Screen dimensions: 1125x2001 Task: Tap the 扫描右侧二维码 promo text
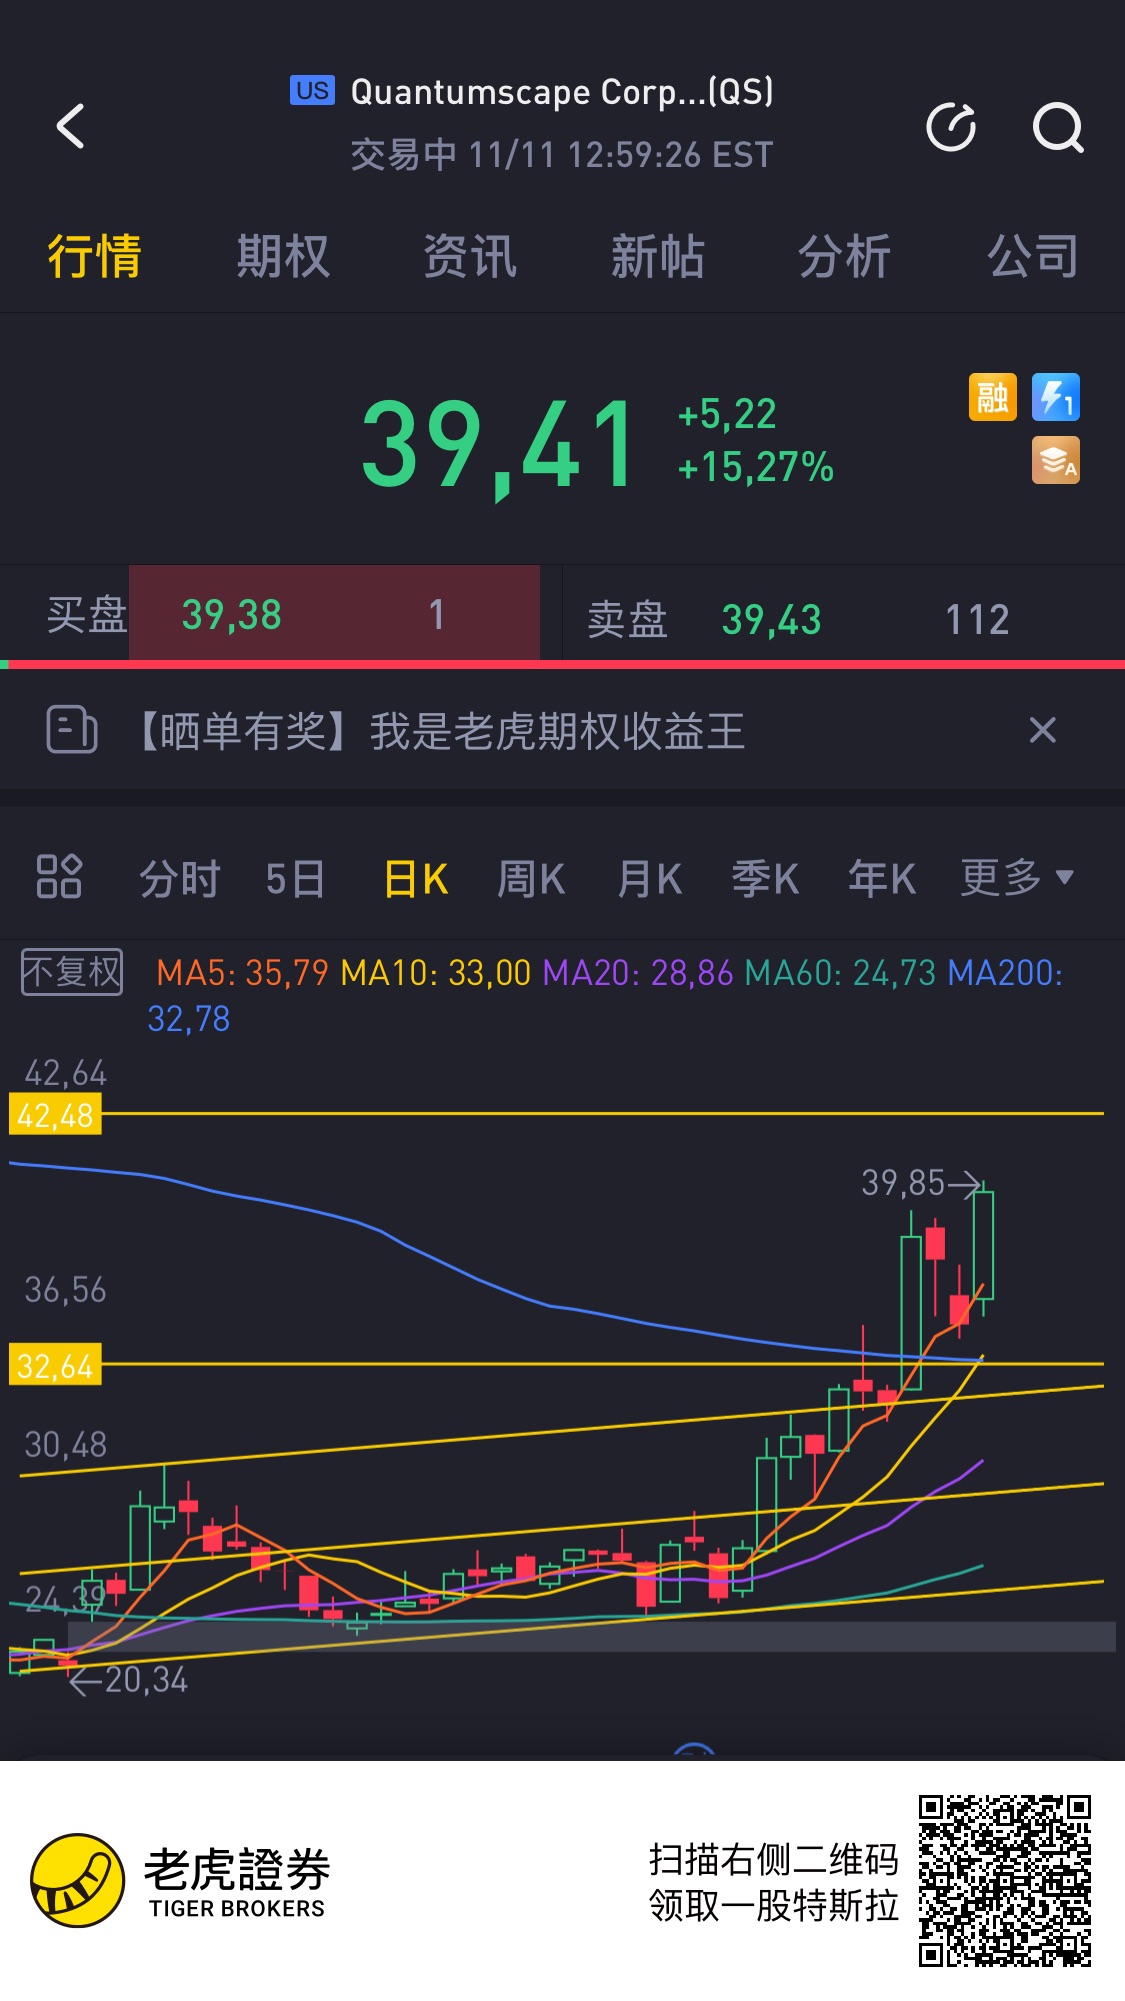coord(773,1859)
